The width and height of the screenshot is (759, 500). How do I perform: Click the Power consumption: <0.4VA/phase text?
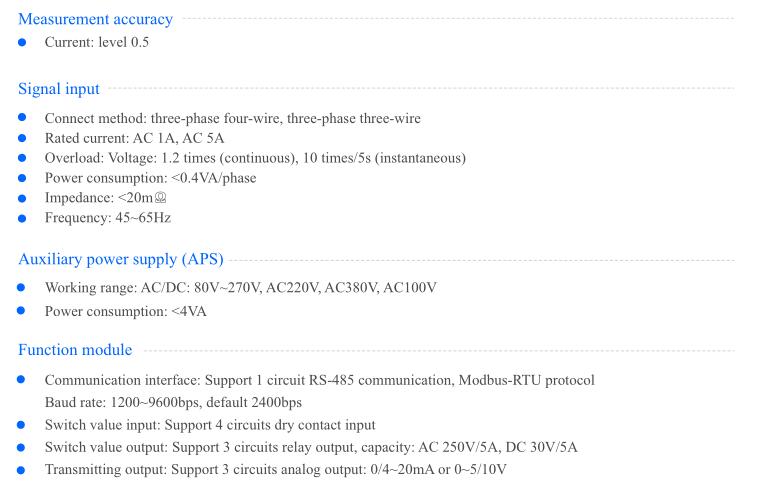point(151,178)
